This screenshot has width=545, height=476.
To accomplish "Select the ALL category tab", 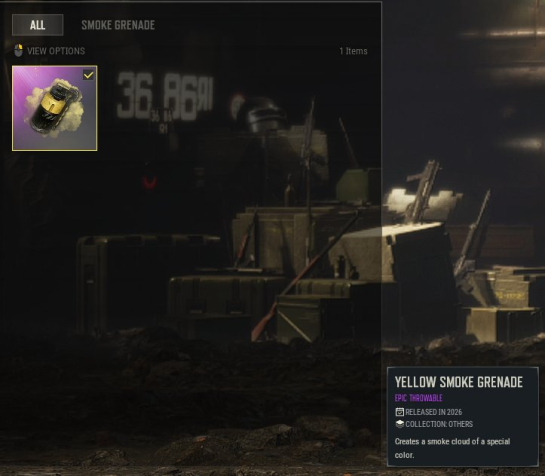I will click(x=38, y=25).
